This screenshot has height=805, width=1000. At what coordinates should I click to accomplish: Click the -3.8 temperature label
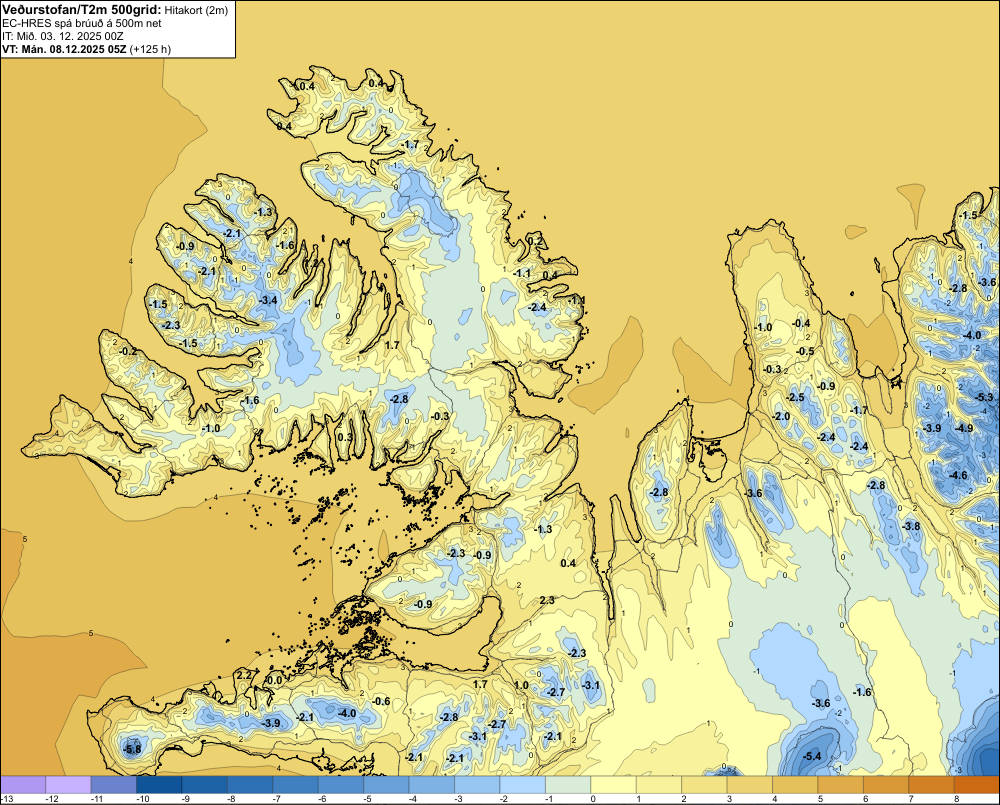coord(911,526)
